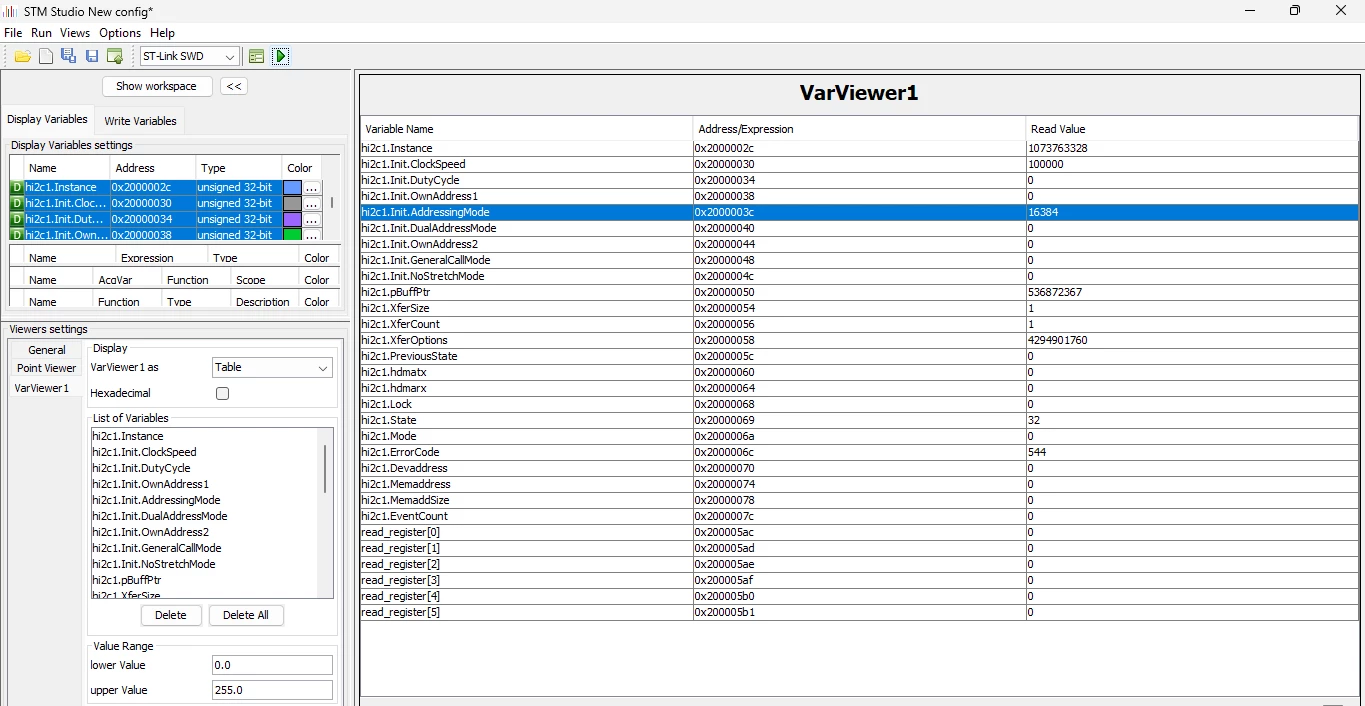Click the upper Value input field
This screenshot has width=1365, height=706.
[x=272, y=690]
